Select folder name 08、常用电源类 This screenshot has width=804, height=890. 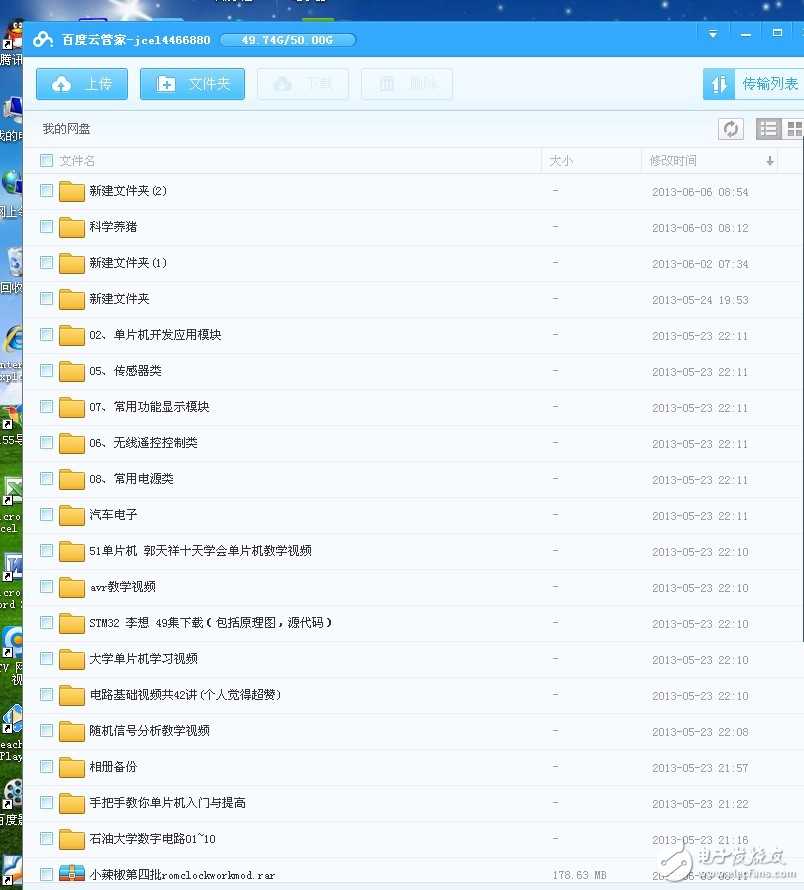[x=131, y=478]
